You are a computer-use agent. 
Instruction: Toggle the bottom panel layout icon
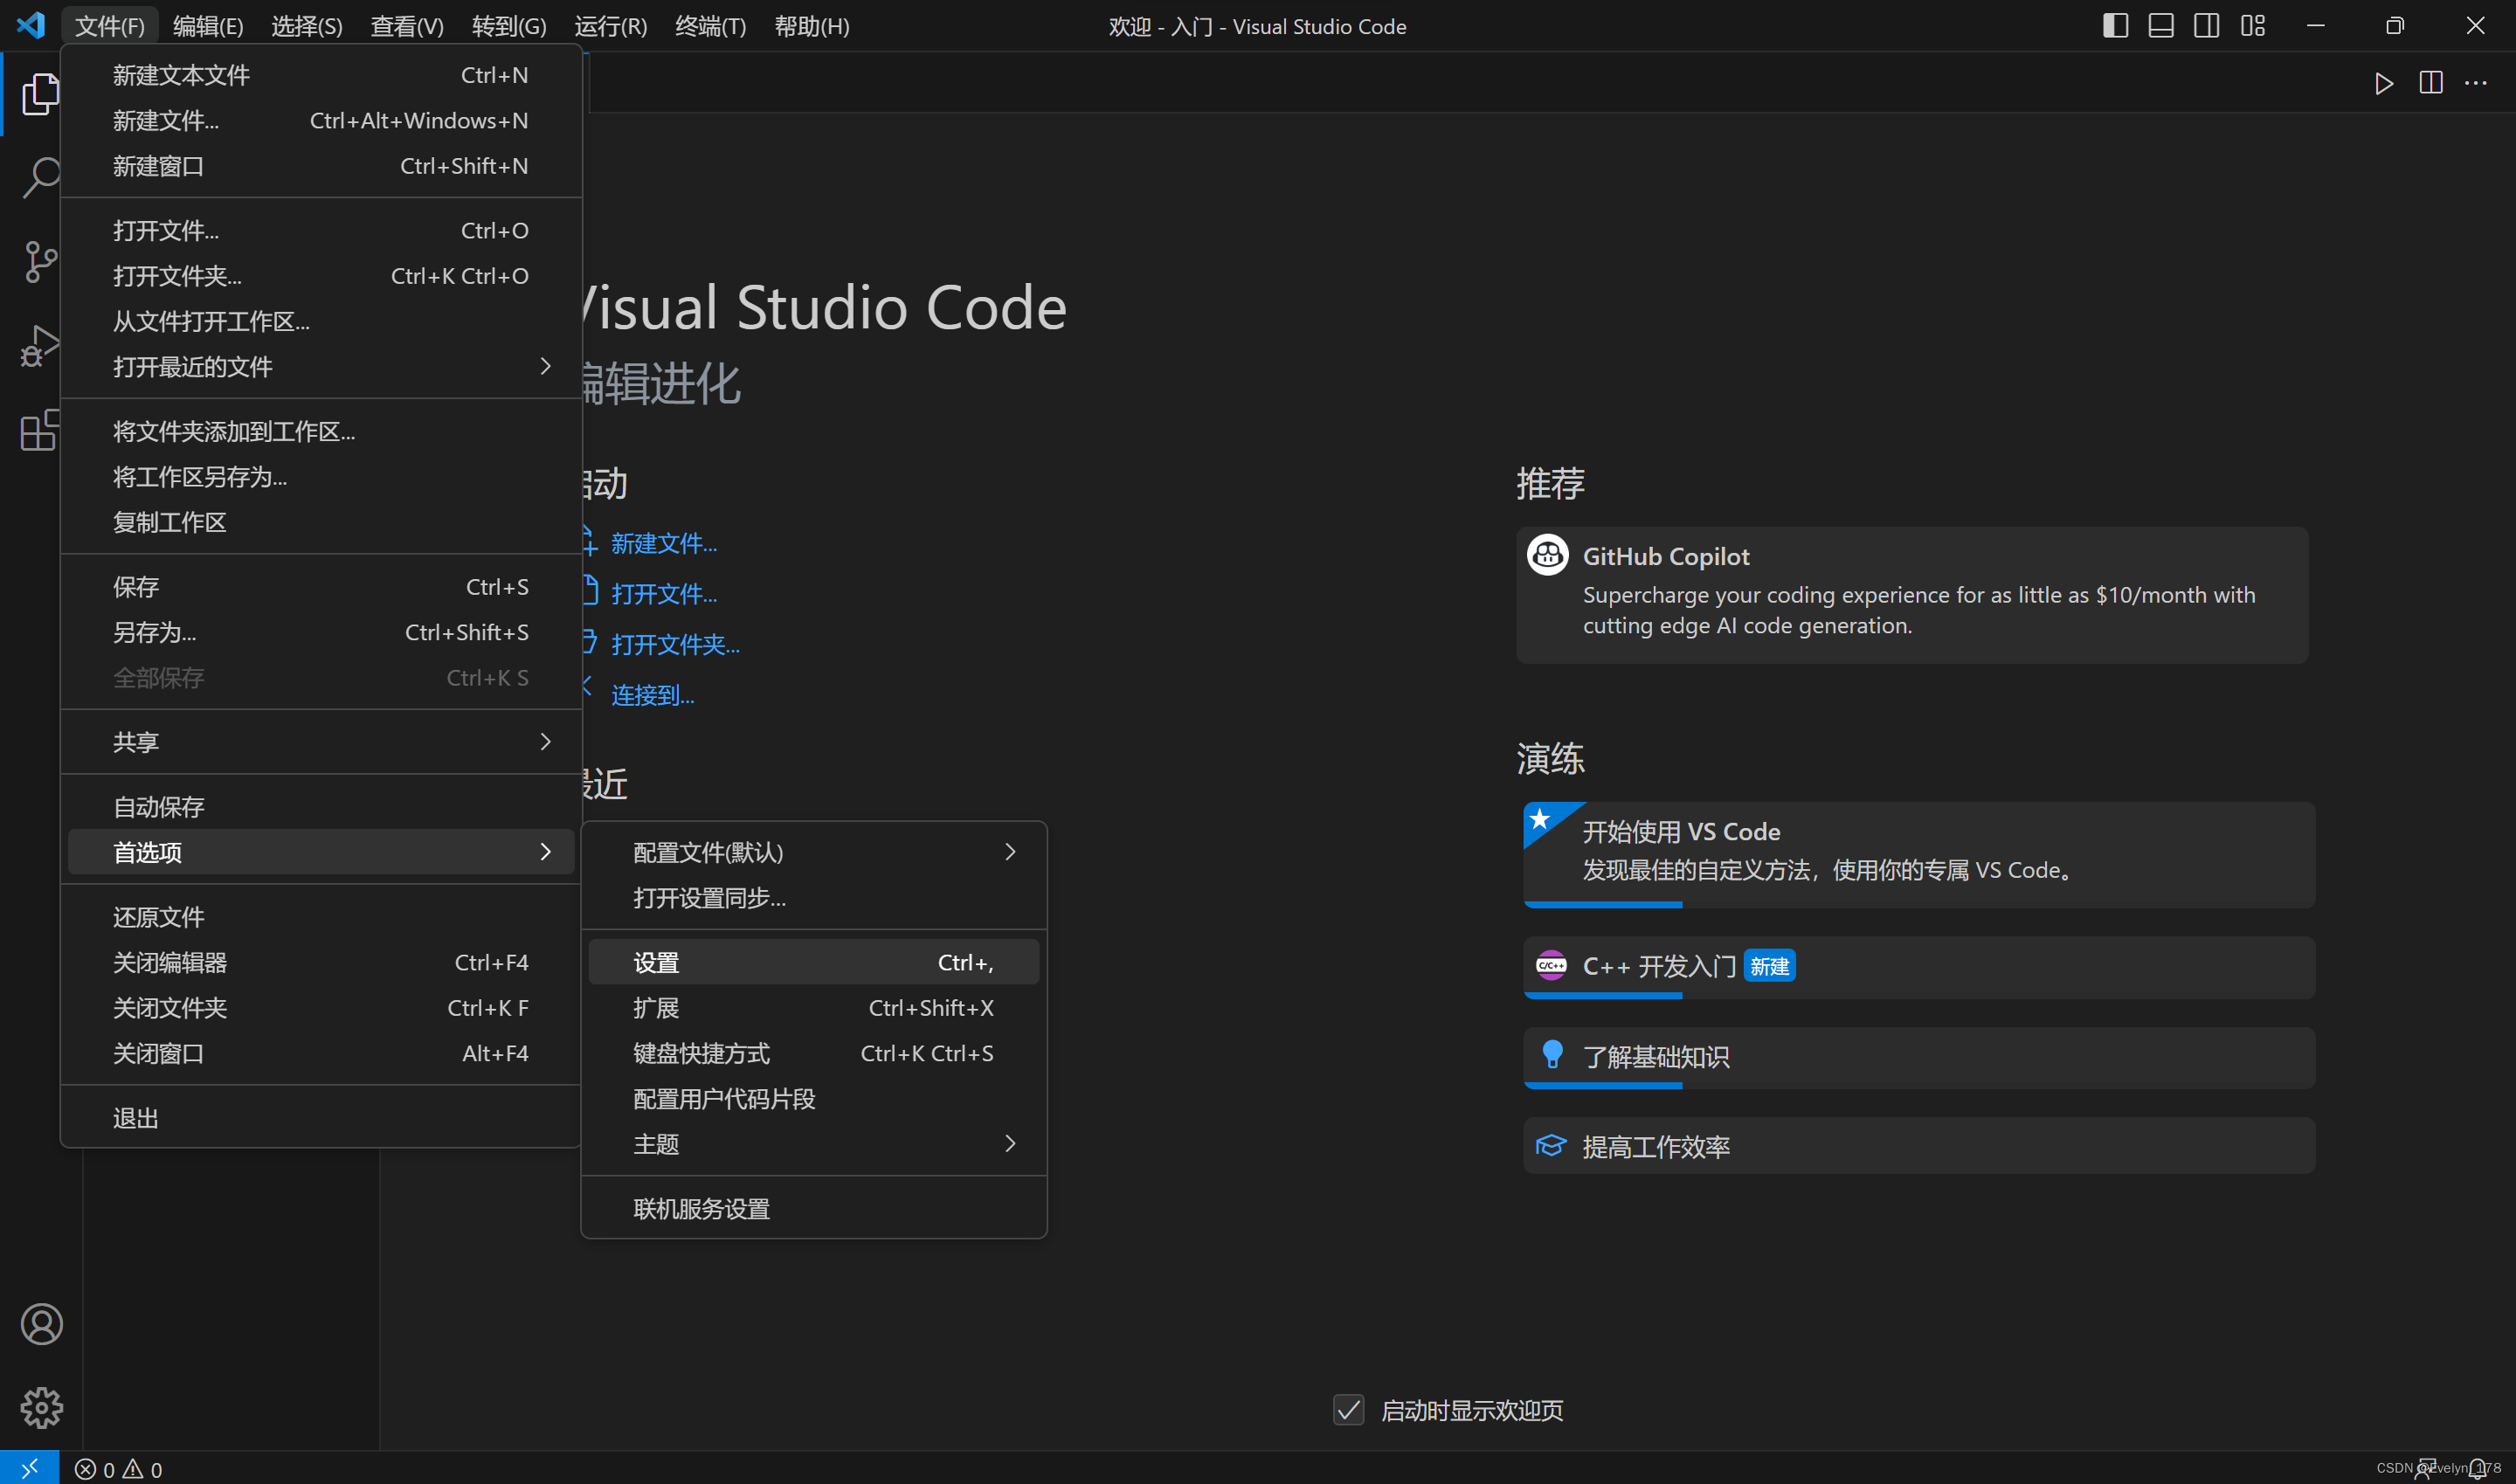pyautogui.click(x=2160, y=25)
